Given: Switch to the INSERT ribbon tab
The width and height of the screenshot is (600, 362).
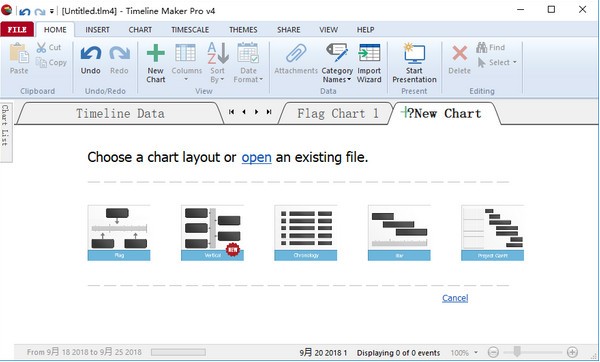Looking at the screenshot, I should click(97, 29).
